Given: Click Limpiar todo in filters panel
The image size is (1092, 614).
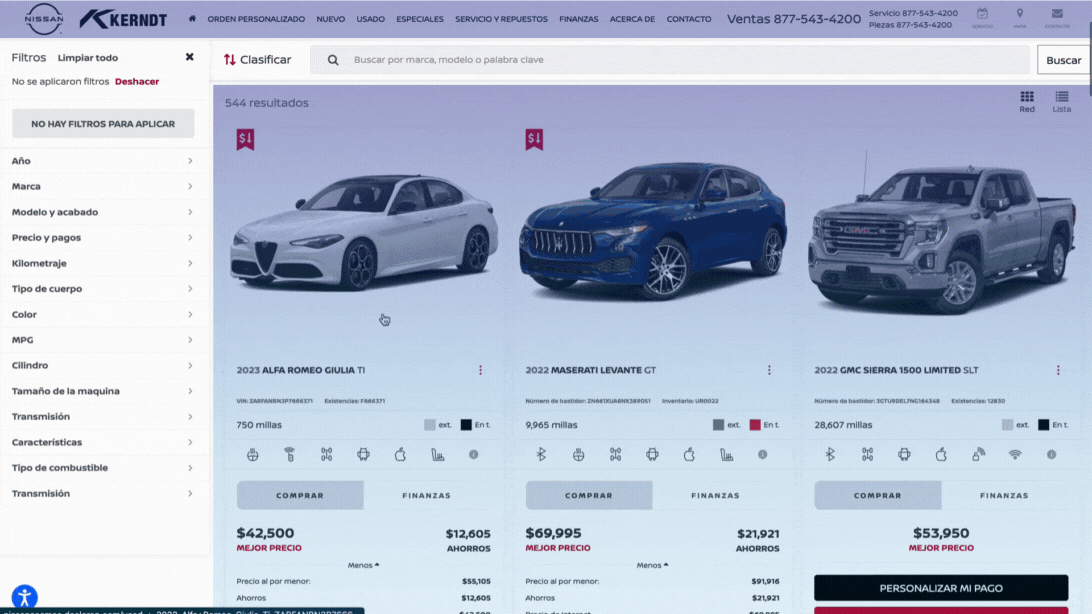Looking at the screenshot, I should tap(88, 58).
